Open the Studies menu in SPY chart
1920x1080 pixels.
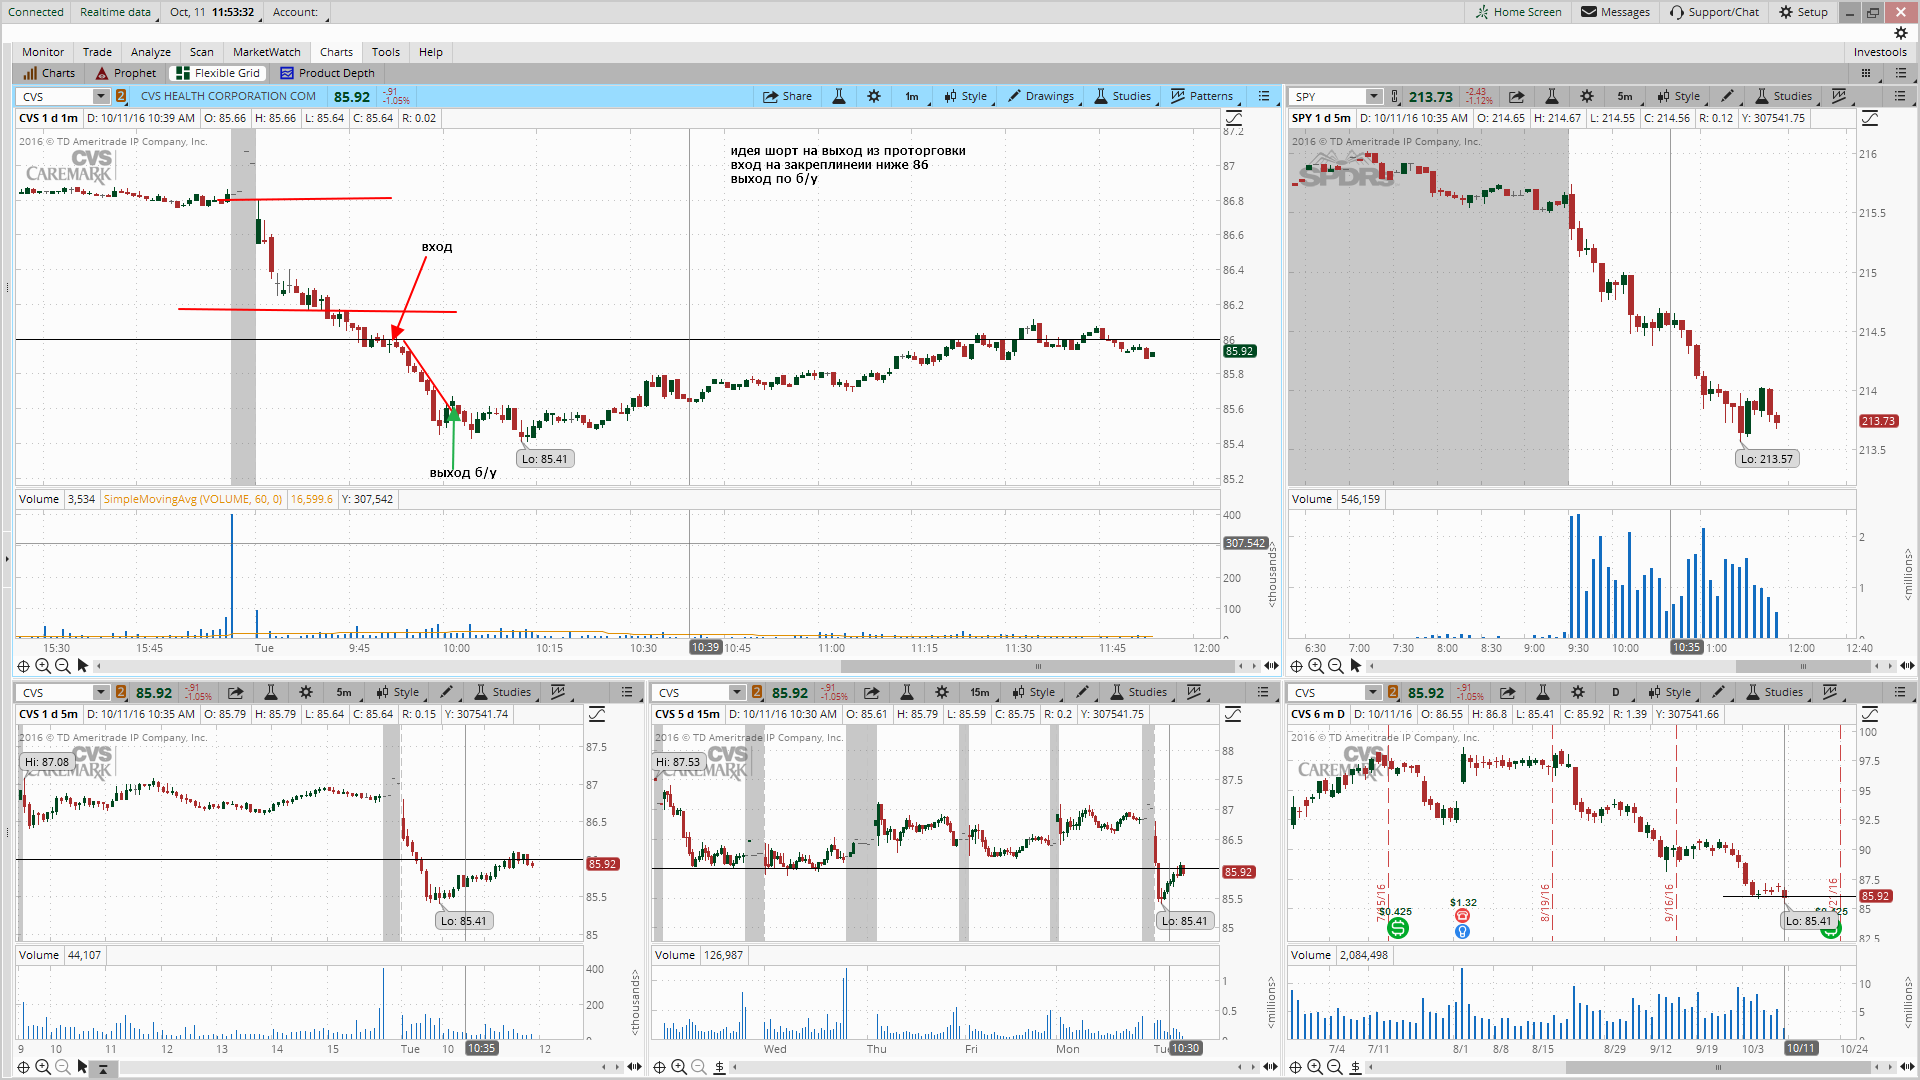[1784, 96]
